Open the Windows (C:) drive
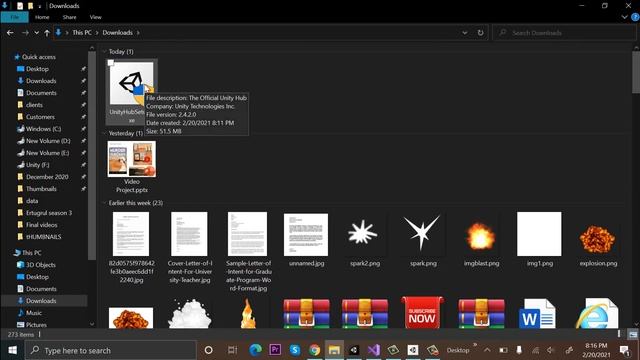 tap(43, 129)
